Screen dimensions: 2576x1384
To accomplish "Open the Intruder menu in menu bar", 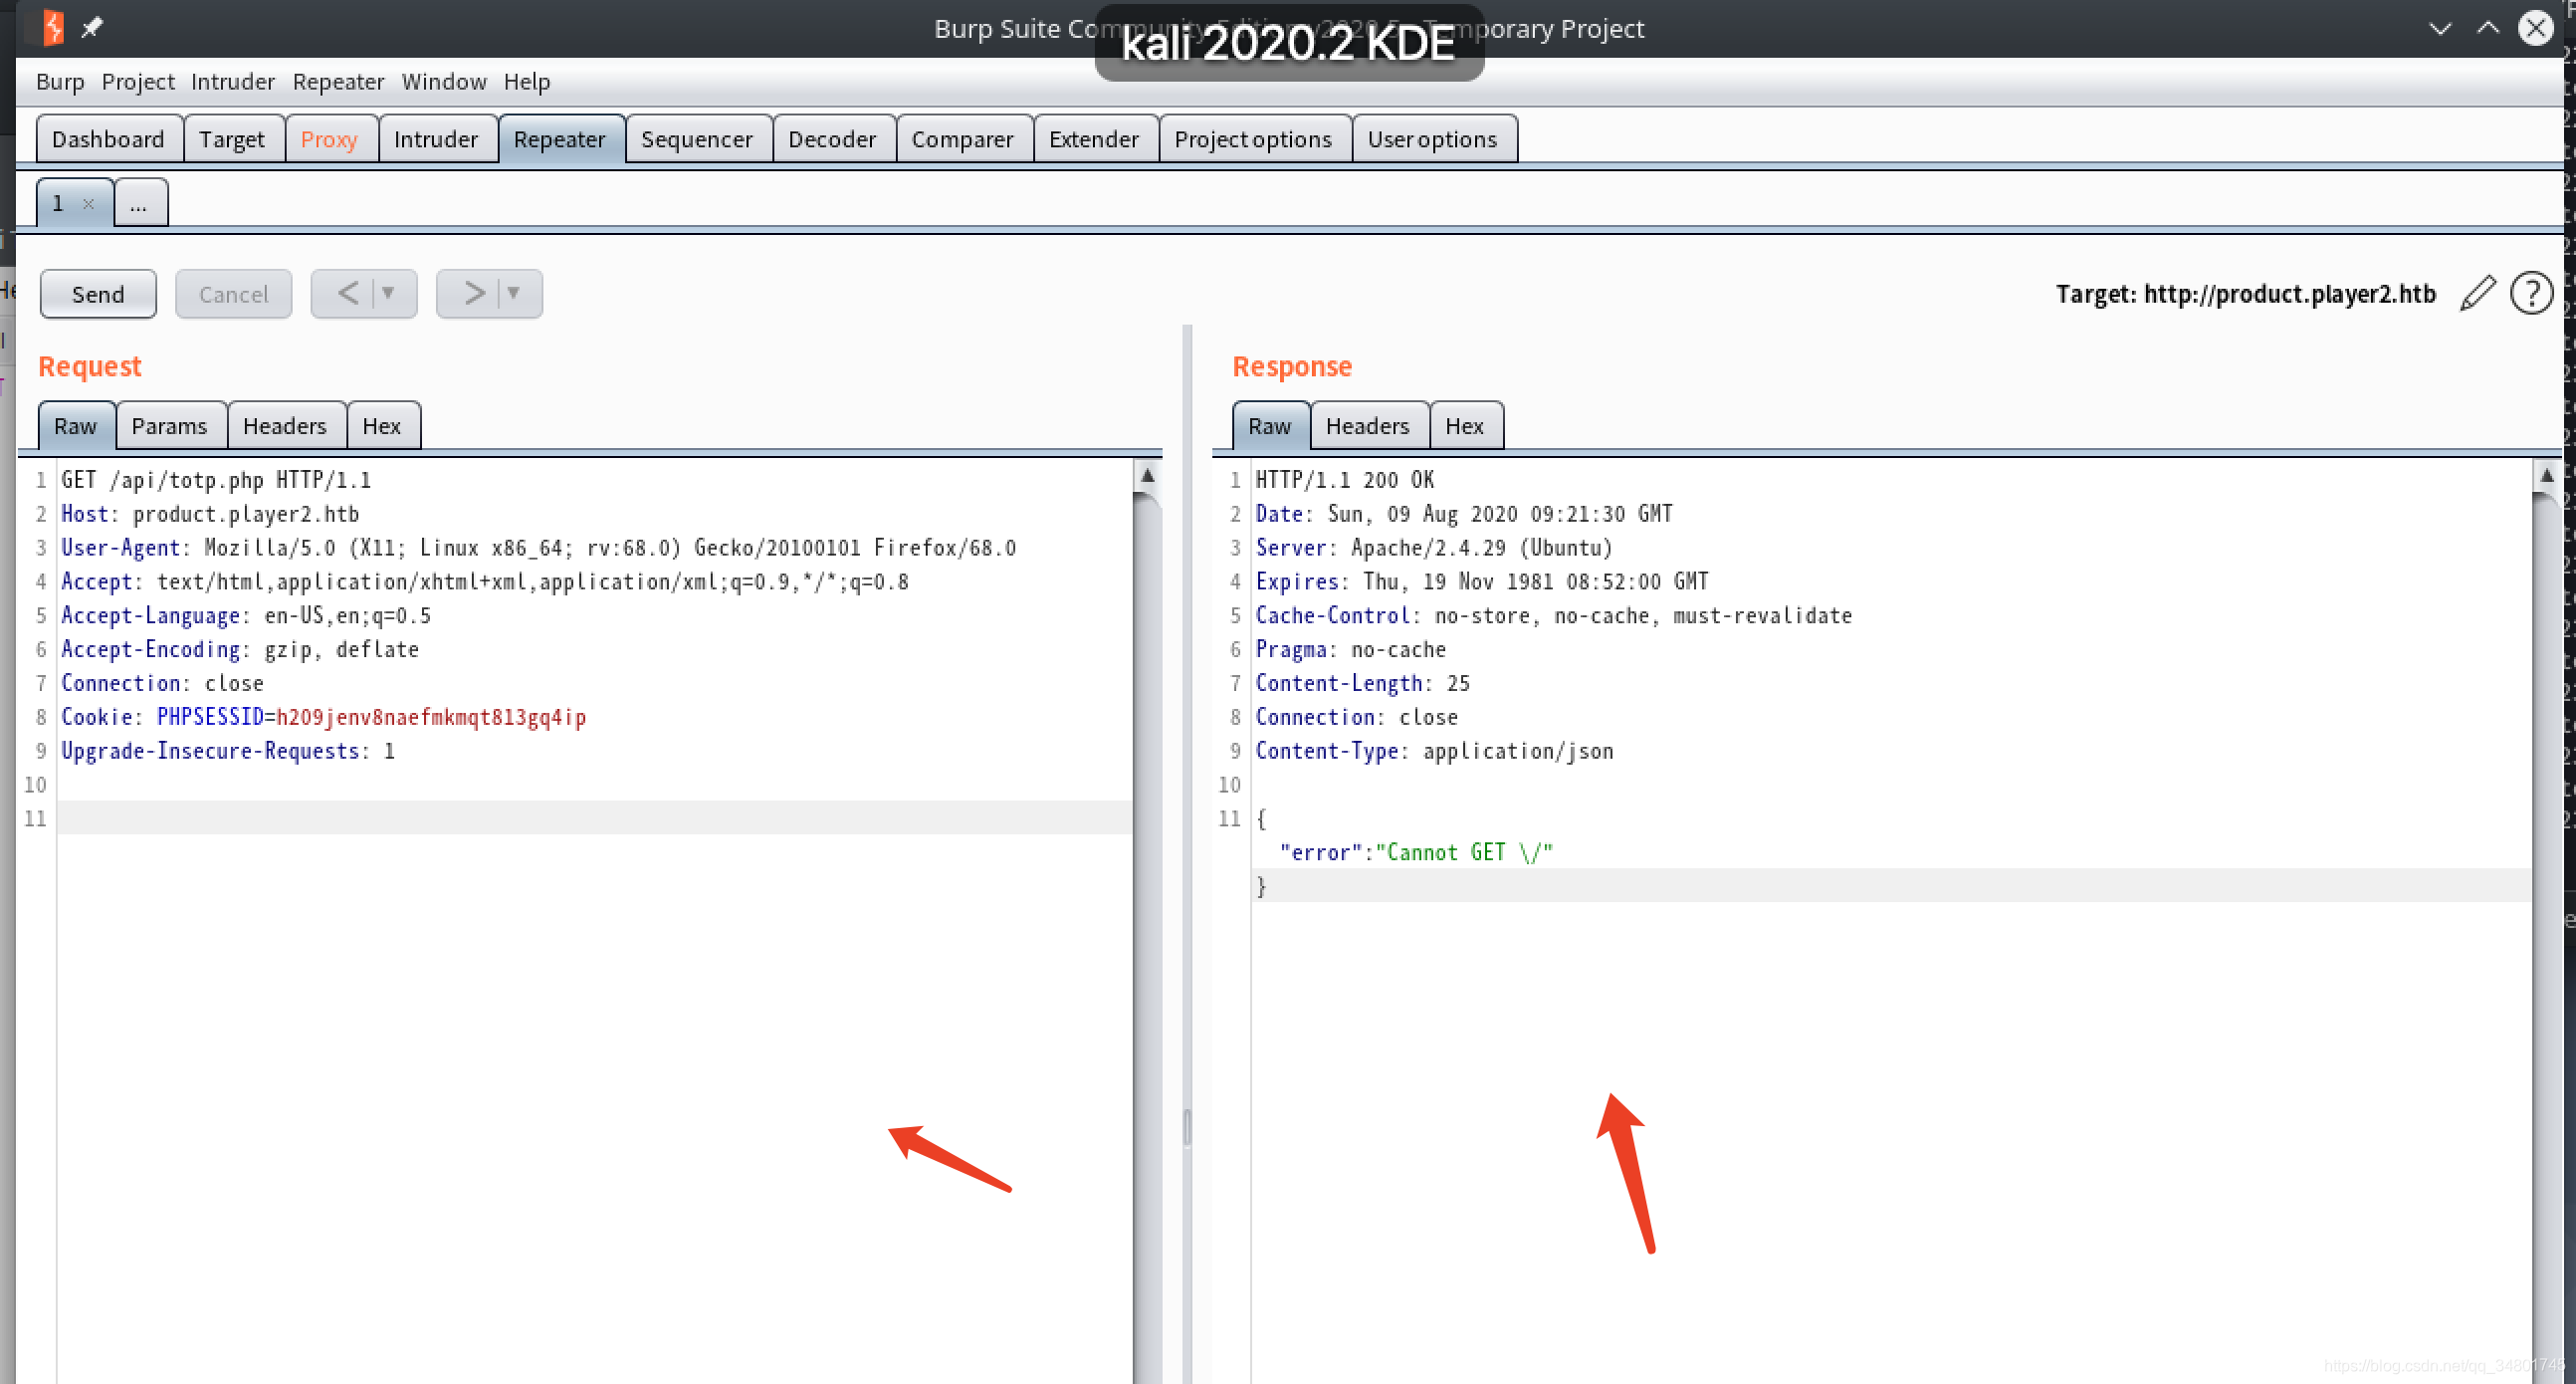I will click(x=232, y=82).
